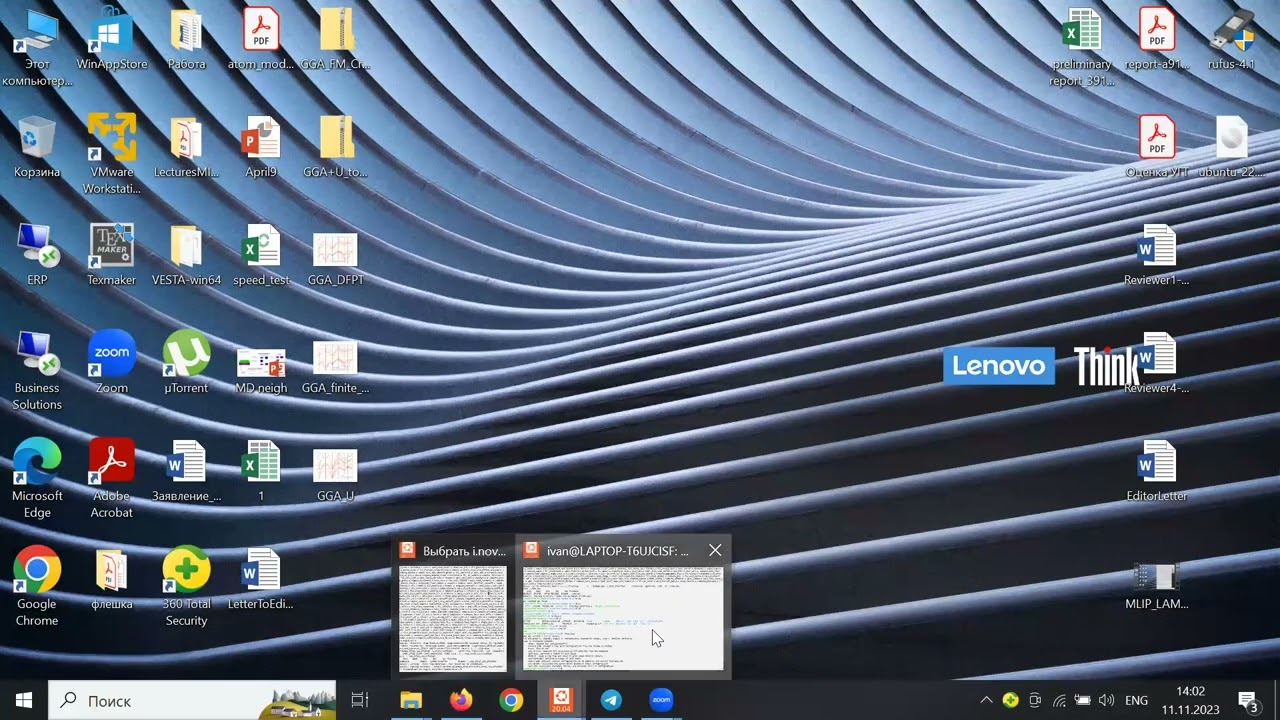Open the Работа folder on desktop
This screenshot has height=720, width=1280.
click(187, 40)
